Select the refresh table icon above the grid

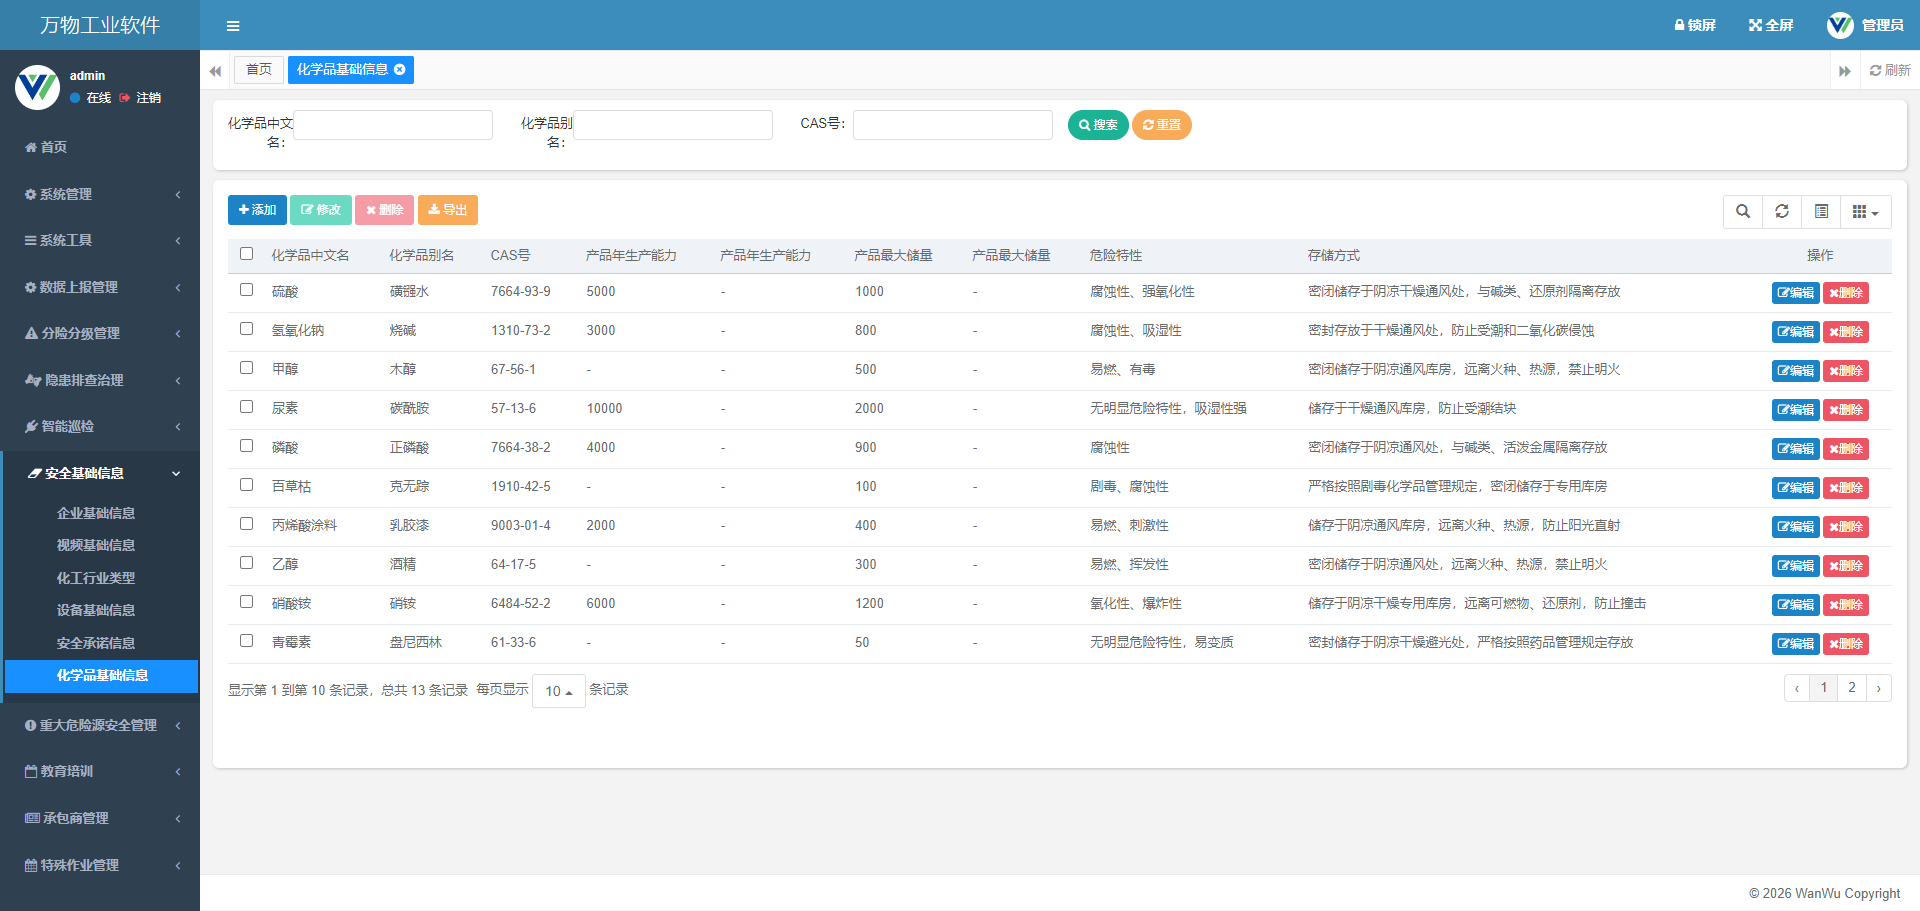click(1782, 211)
